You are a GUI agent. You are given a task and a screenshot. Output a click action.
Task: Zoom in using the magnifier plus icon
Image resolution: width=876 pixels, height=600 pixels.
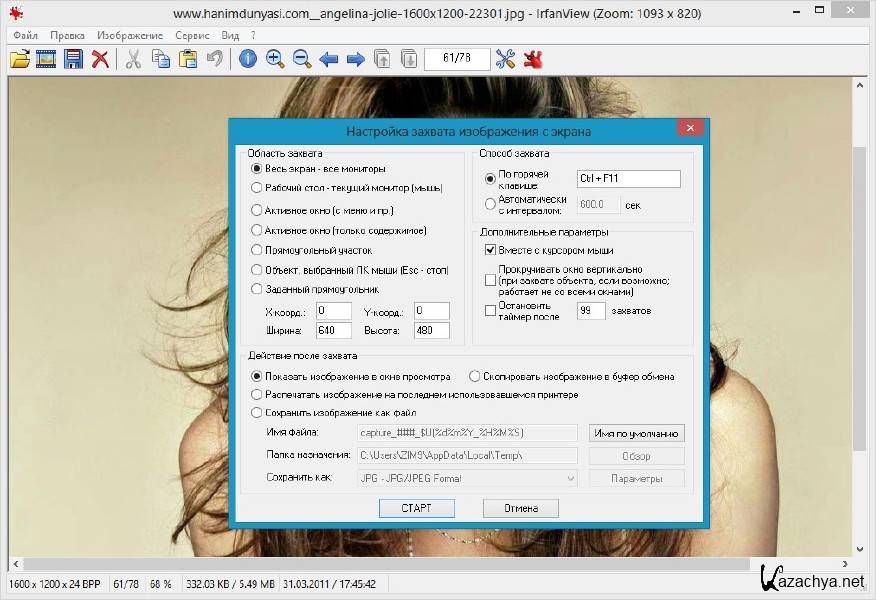pos(275,59)
